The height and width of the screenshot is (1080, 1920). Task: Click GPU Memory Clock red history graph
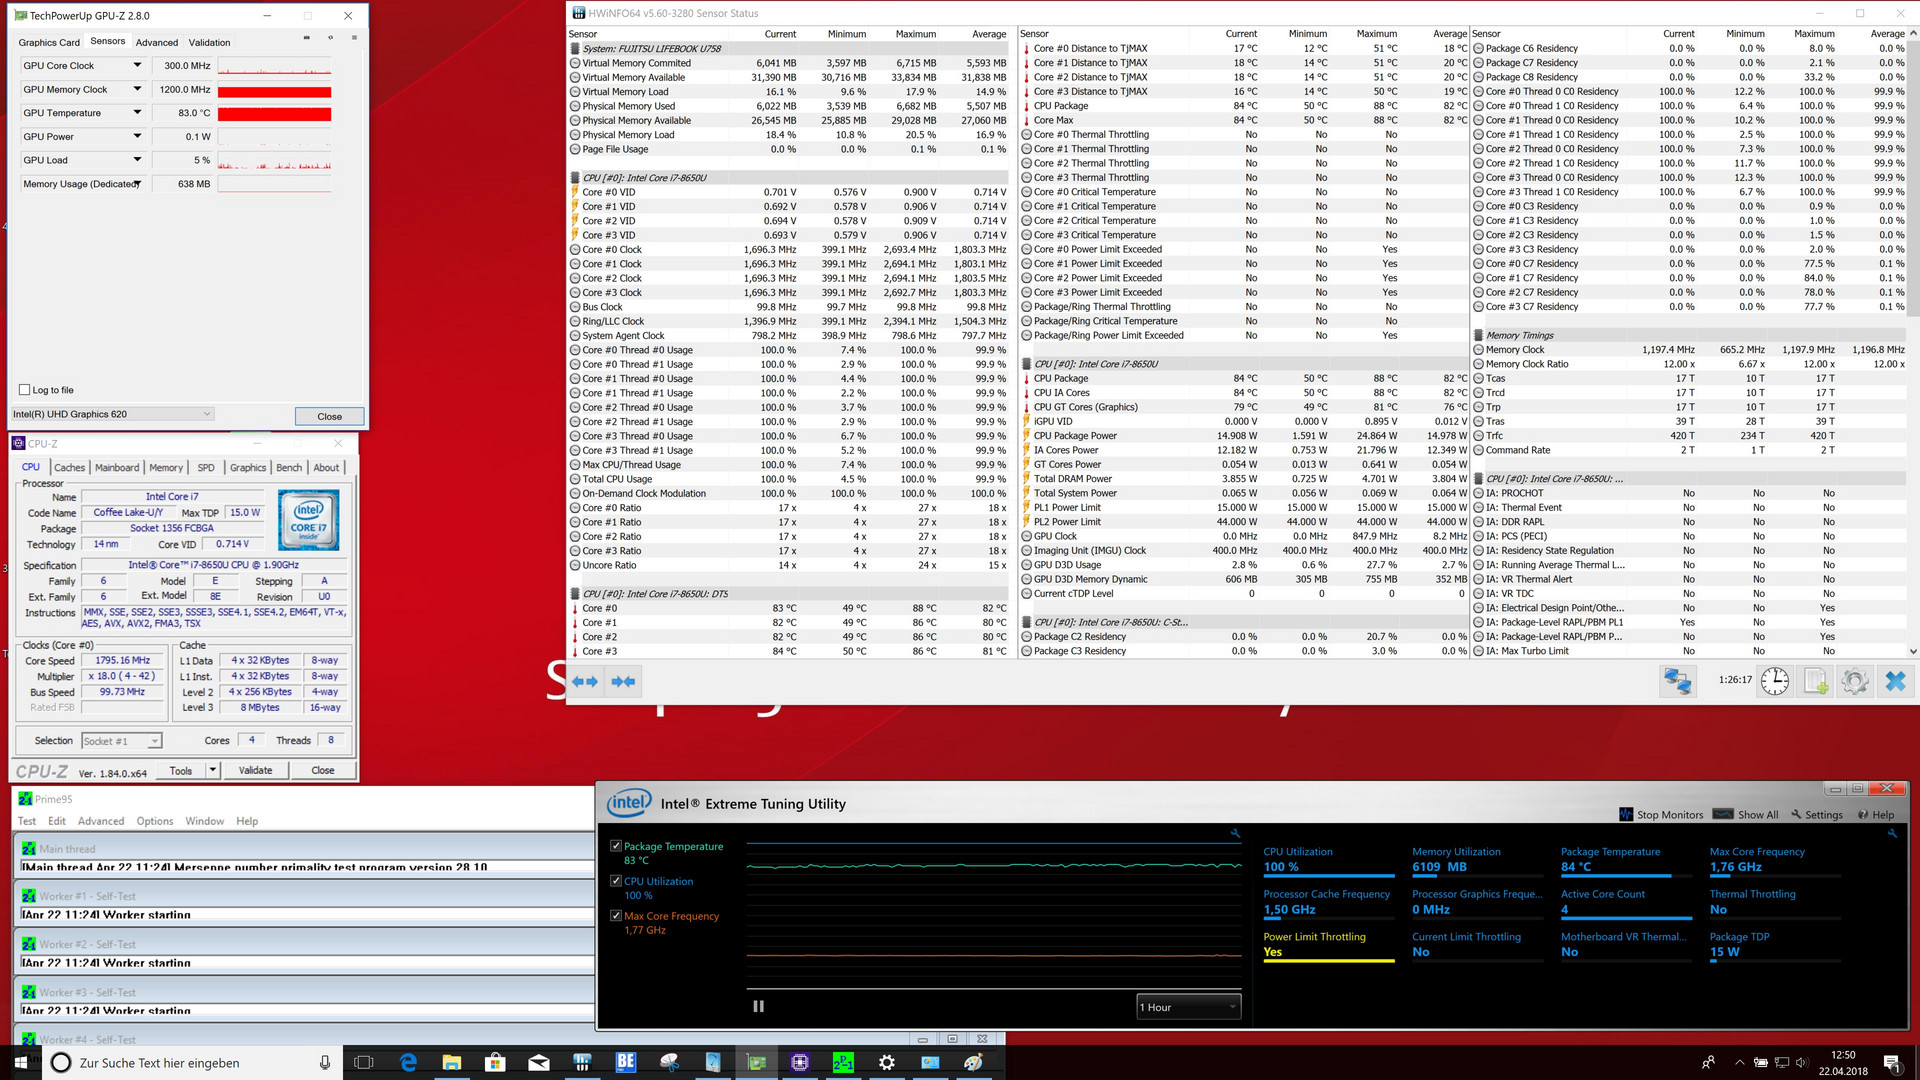tap(274, 90)
